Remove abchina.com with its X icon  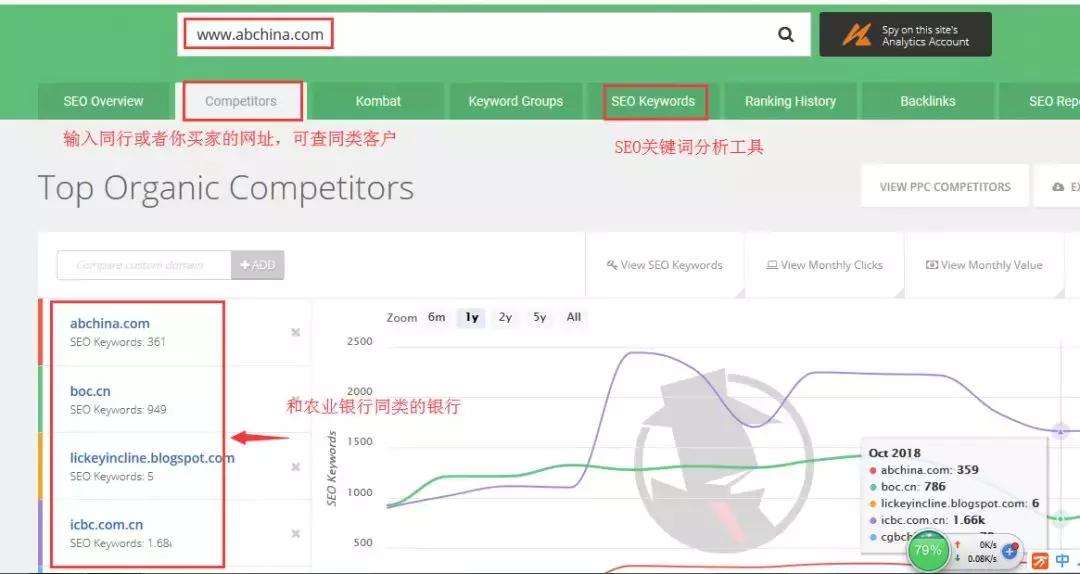coord(295,332)
